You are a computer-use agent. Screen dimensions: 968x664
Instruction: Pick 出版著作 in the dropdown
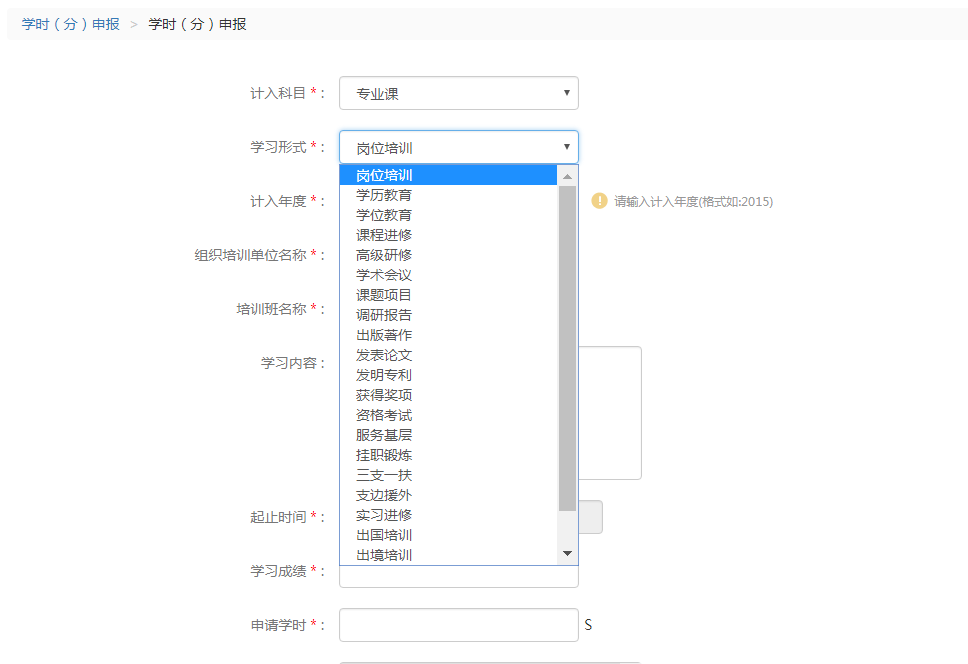(384, 335)
